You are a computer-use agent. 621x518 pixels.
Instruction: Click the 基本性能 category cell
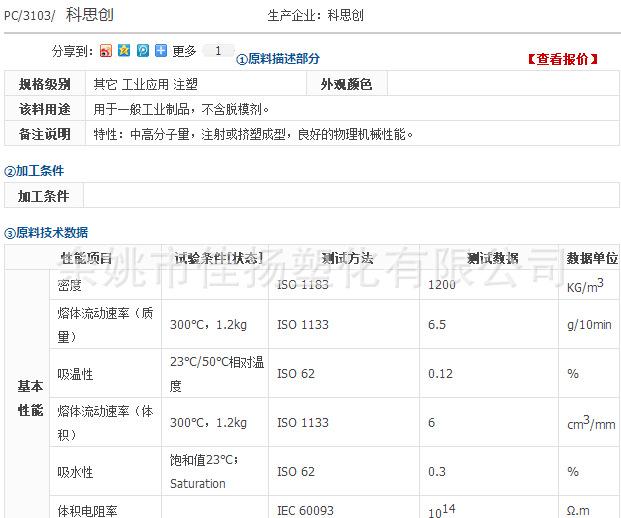click(x=30, y=398)
